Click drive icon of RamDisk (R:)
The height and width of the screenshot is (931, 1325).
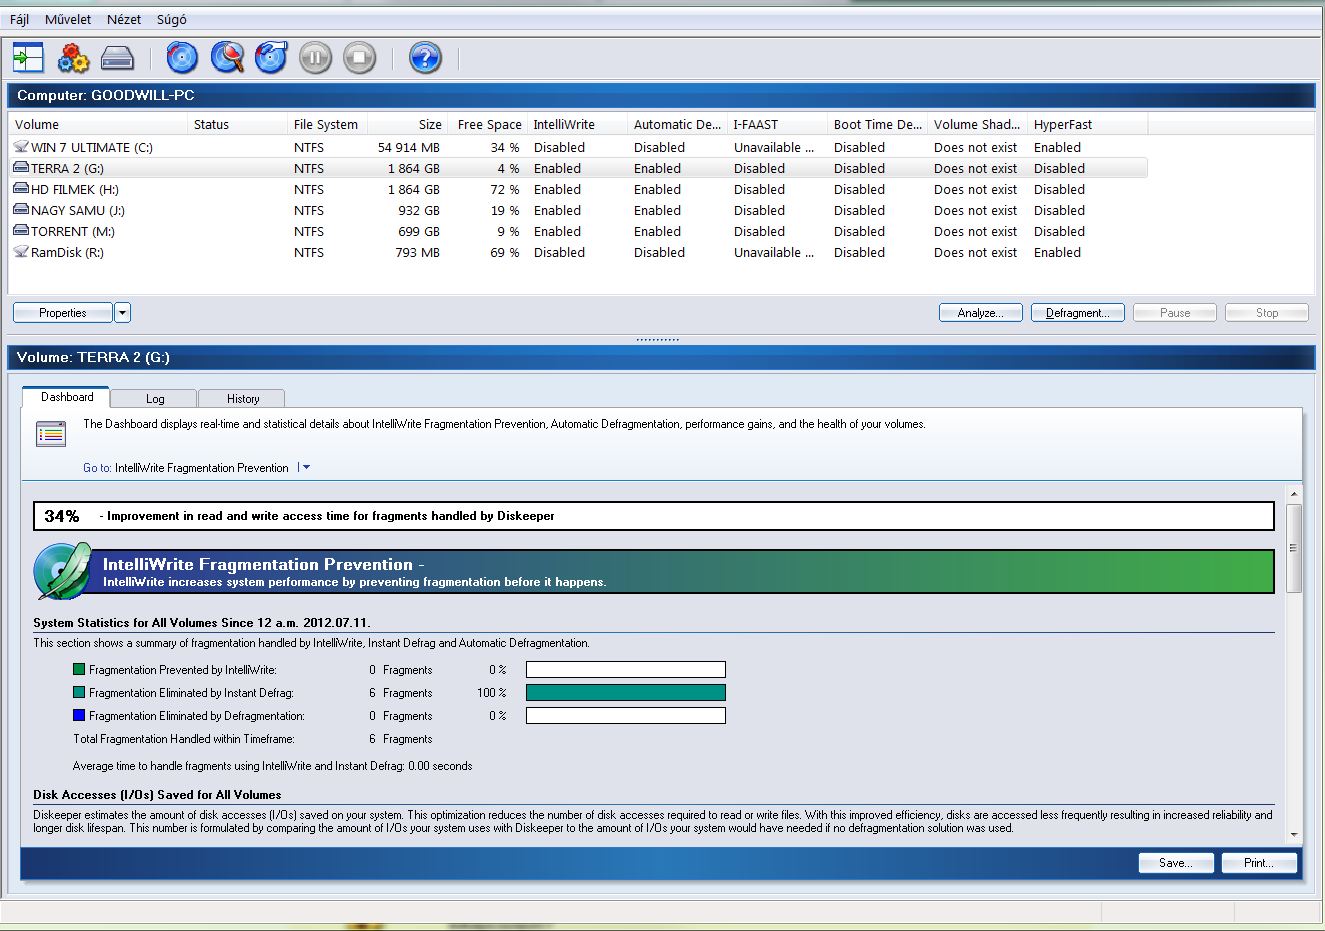click(x=21, y=252)
